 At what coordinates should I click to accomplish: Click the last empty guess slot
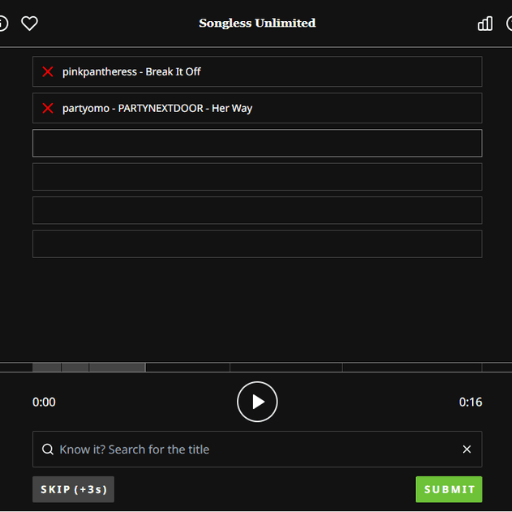pyautogui.click(x=257, y=244)
